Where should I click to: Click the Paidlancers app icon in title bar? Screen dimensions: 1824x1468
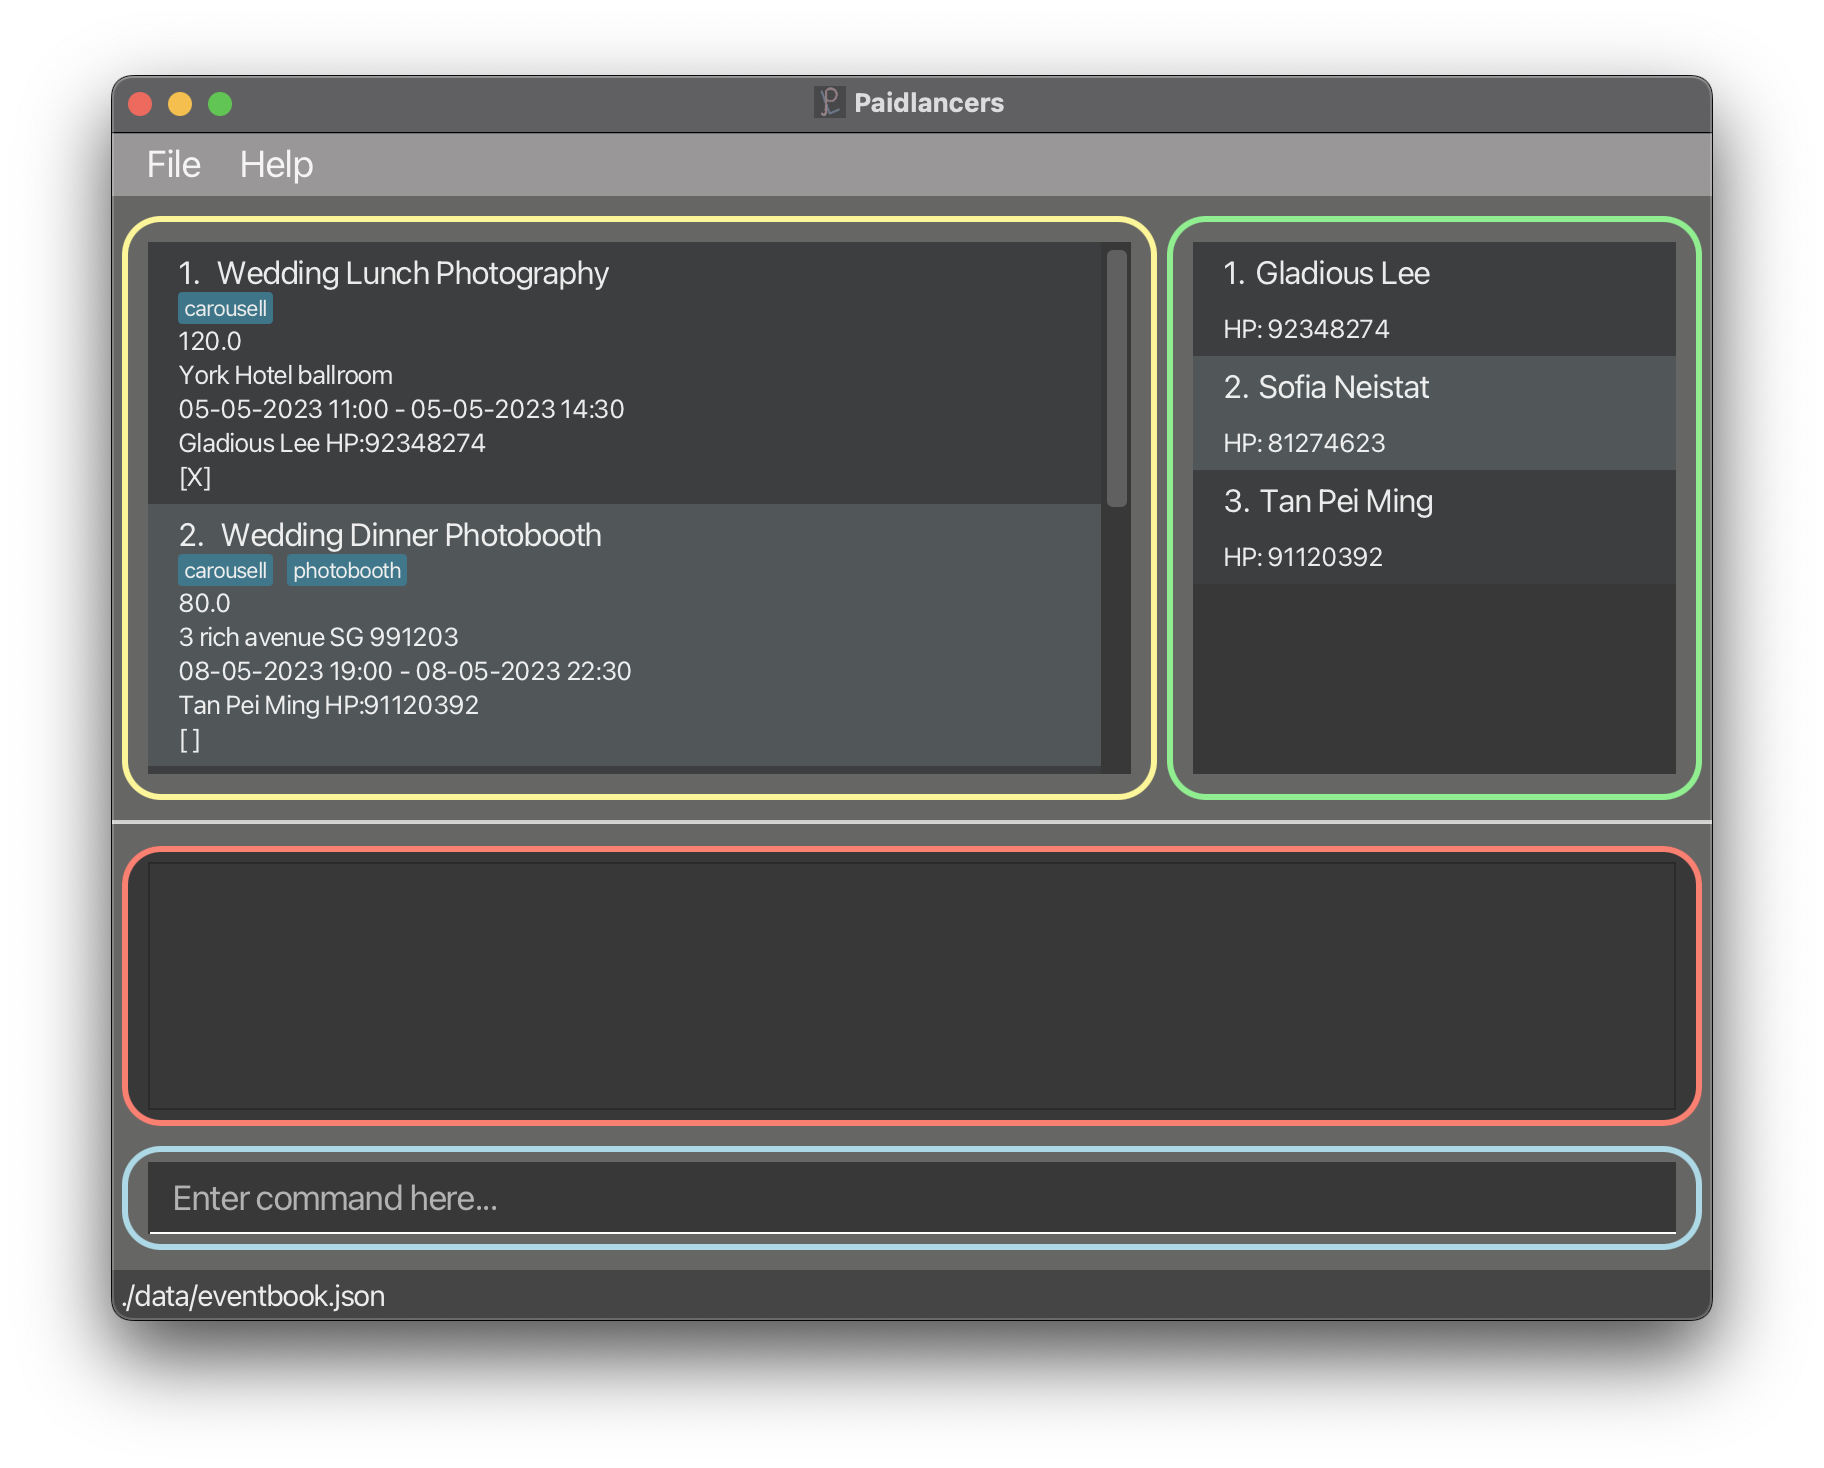point(829,102)
